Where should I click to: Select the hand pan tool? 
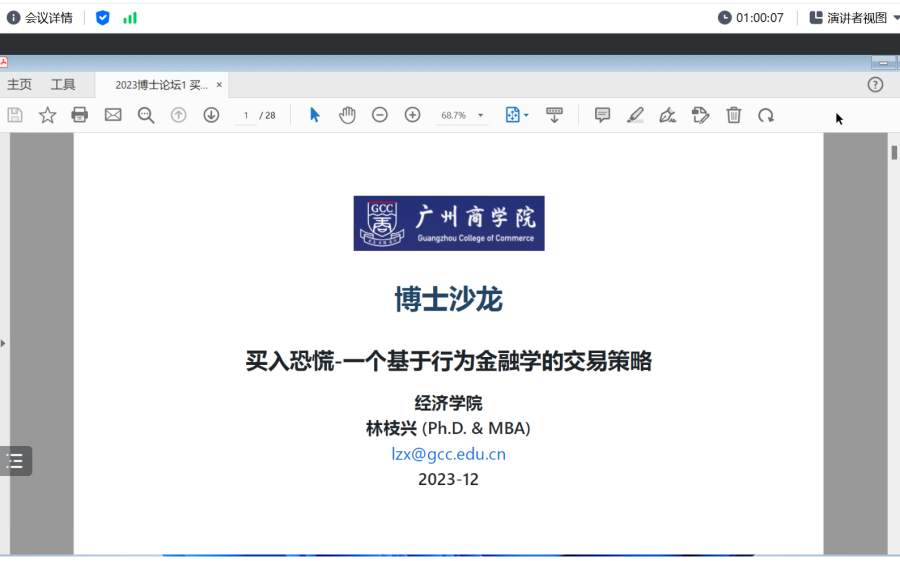click(x=347, y=115)
